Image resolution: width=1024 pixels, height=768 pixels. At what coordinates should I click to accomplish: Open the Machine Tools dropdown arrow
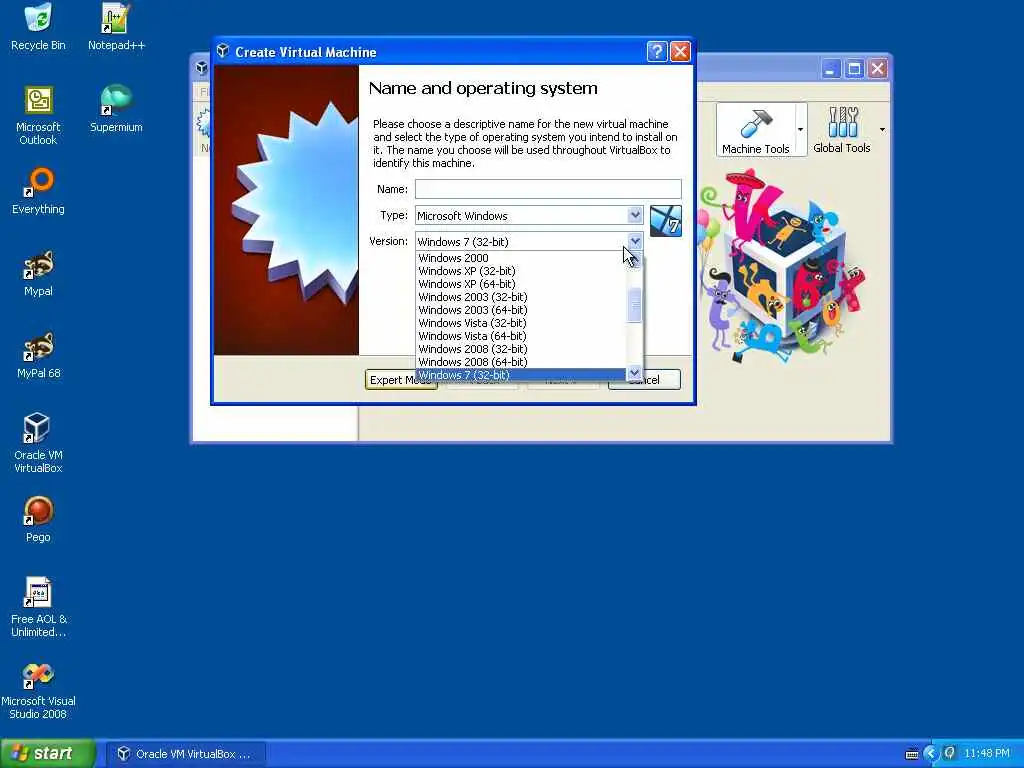[x=800, y=129]
